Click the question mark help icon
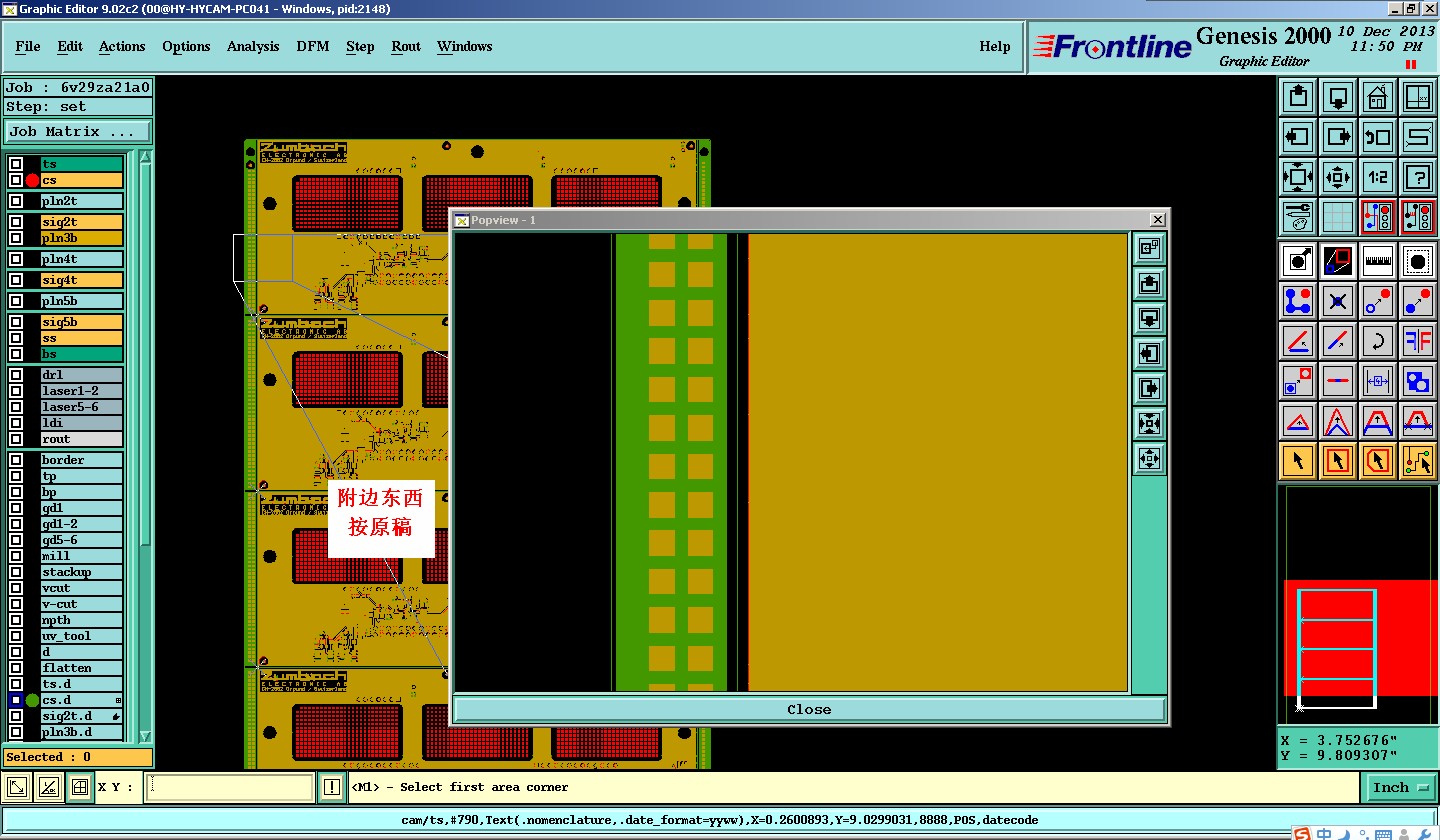The image size is (1440, 840). point(1418,177)
